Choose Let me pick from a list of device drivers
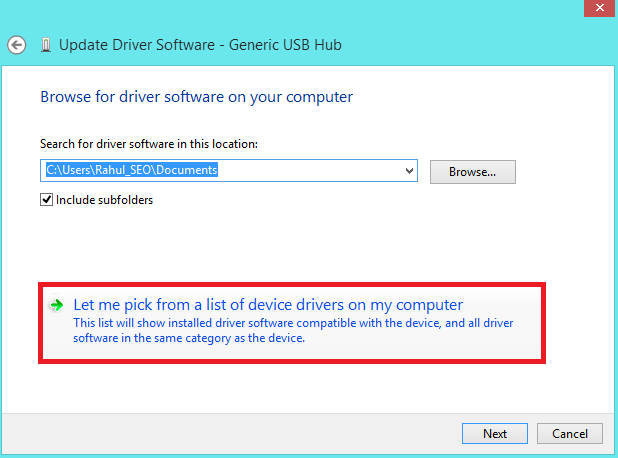Screen dimensions: 618x458 (x=268, y=304)
